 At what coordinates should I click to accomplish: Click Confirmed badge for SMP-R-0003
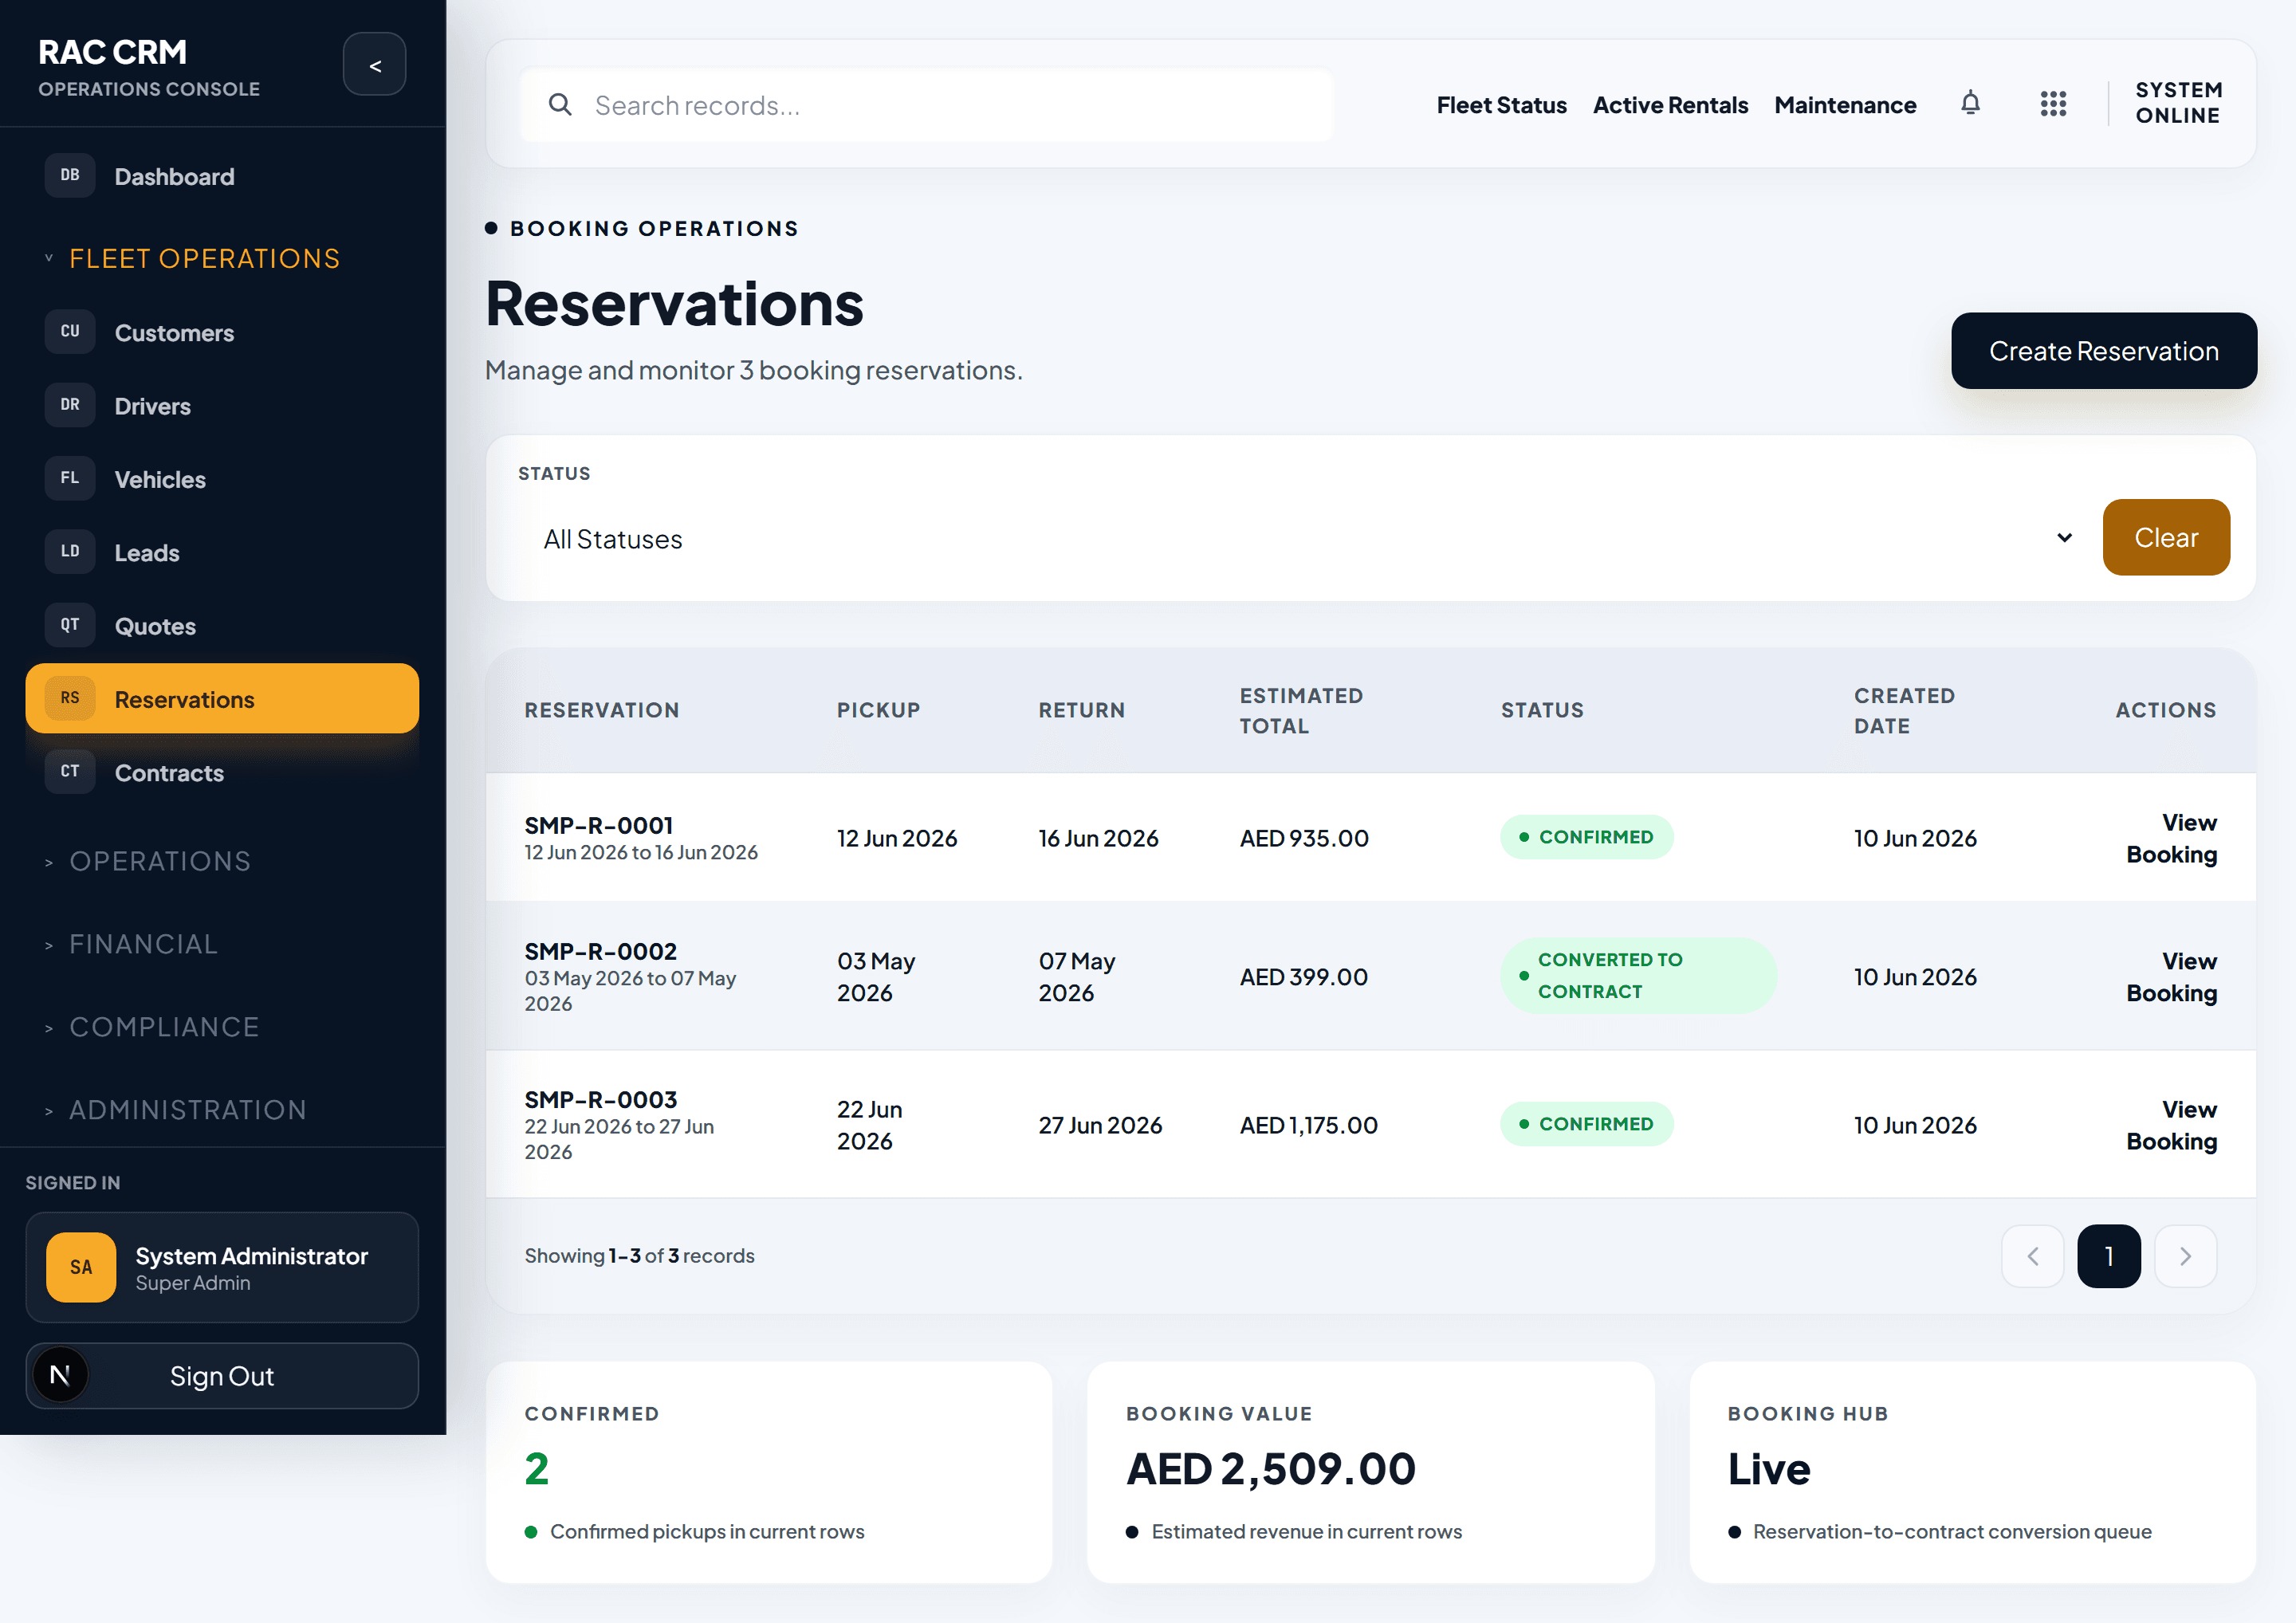click(x=1586, y=1124)
